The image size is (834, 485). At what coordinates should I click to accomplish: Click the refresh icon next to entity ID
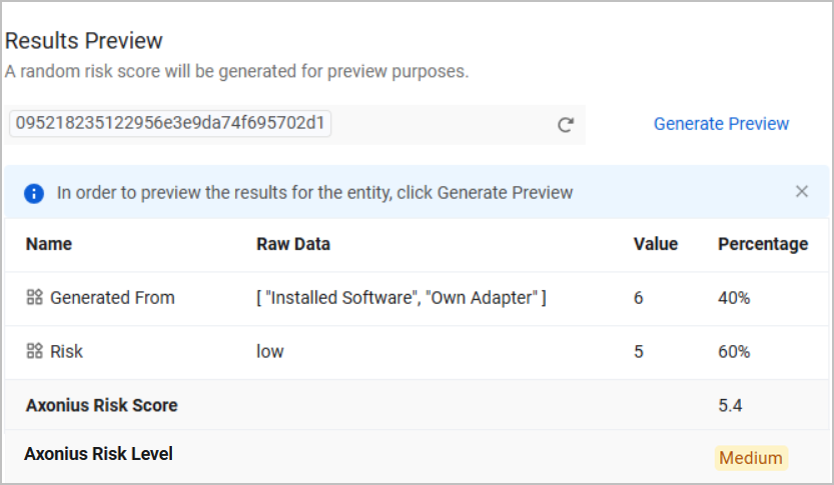click(x=565, y=124)
